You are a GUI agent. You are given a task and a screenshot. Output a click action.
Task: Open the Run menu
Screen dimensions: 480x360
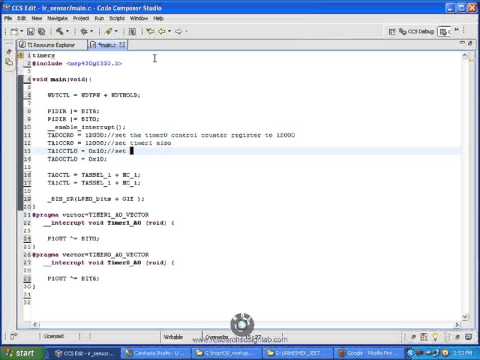point(99,18)
